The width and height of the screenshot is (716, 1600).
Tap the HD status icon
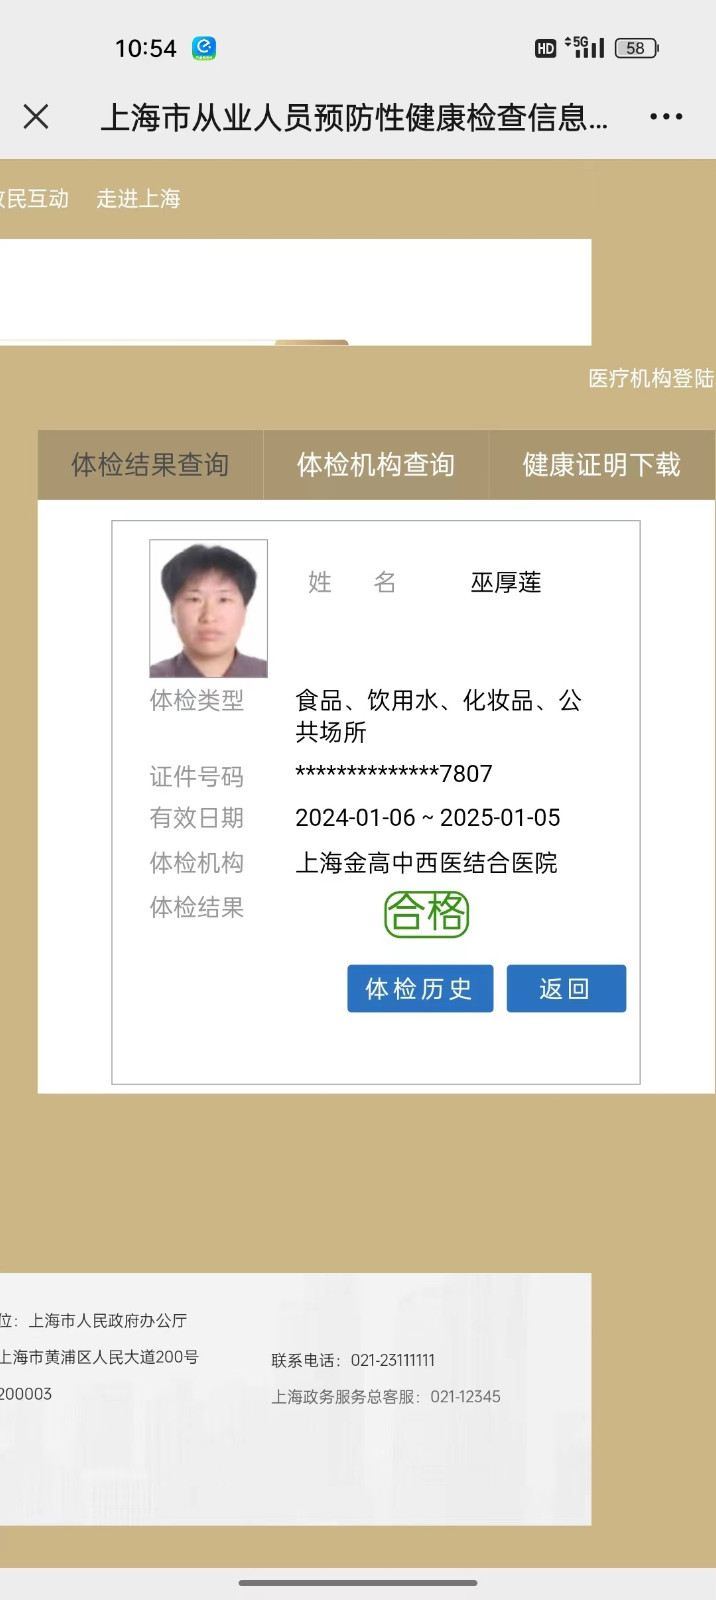(546, 48)
